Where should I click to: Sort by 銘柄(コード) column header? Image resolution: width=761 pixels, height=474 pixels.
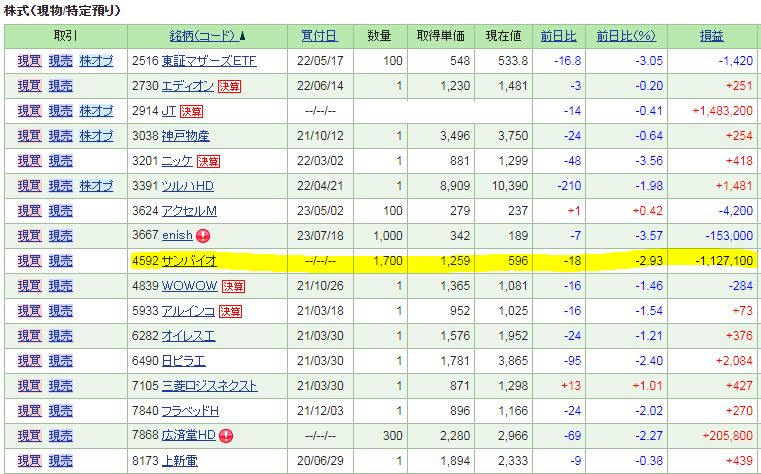[x=203, y=36]
